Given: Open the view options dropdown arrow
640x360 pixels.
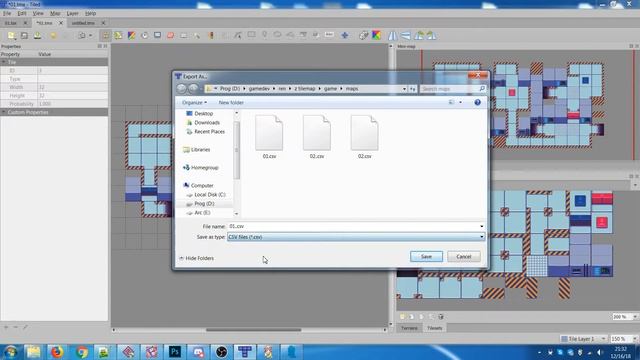Looking at the screenshot, I should [x=461, y=102].
